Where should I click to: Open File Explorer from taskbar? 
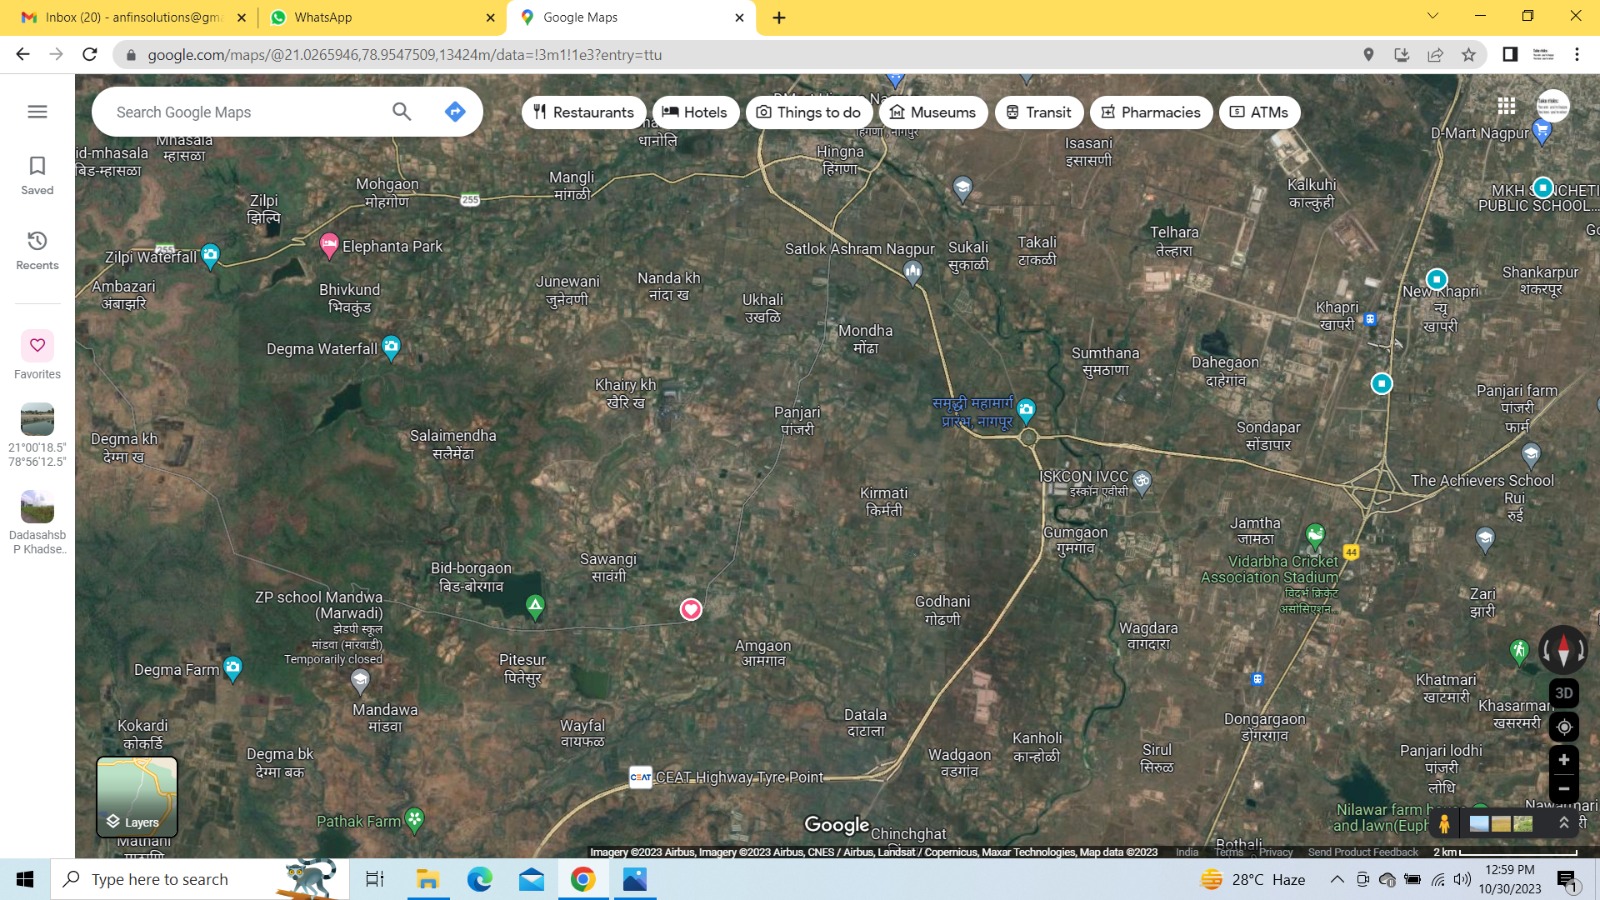click(428, 879)
